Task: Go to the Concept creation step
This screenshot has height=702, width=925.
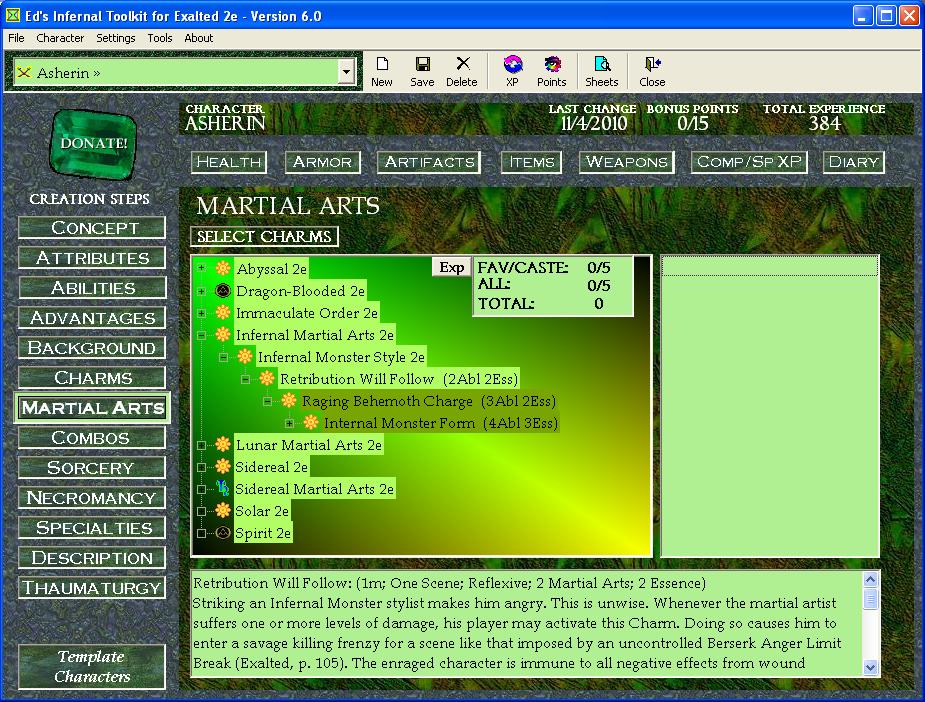Action: pos(92,228)
